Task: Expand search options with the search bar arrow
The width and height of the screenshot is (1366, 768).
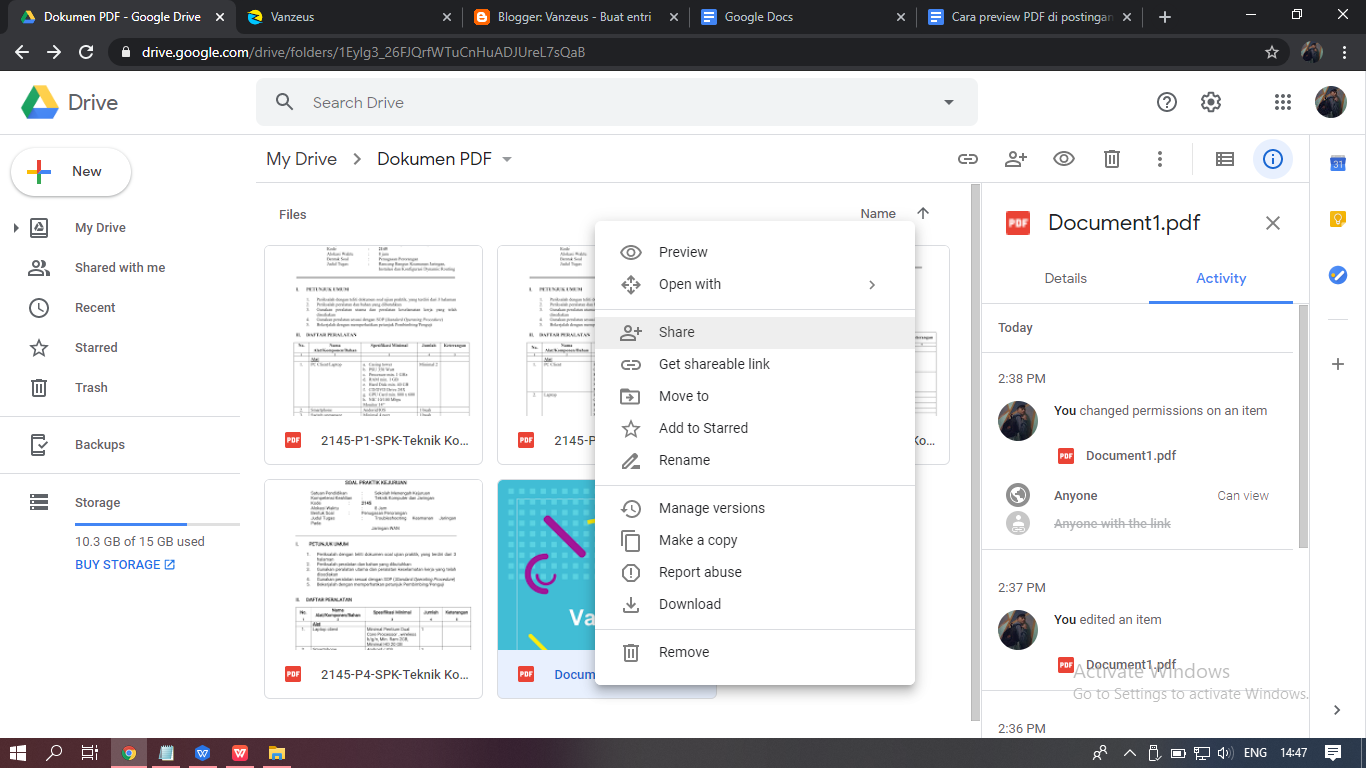Action: coord(947,102)
